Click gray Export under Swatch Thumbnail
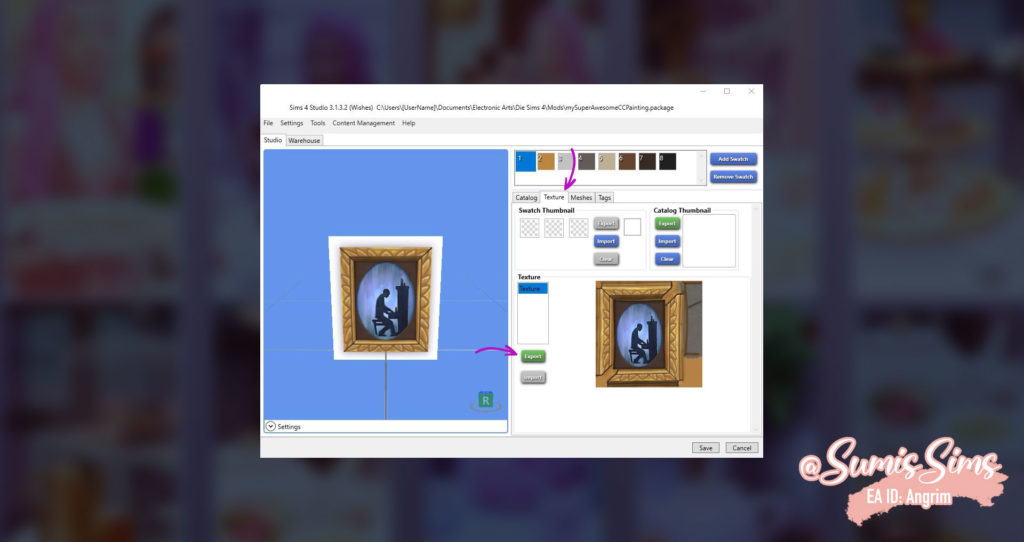The height and width of the screenshot is (542, 1024). [606, 223]
